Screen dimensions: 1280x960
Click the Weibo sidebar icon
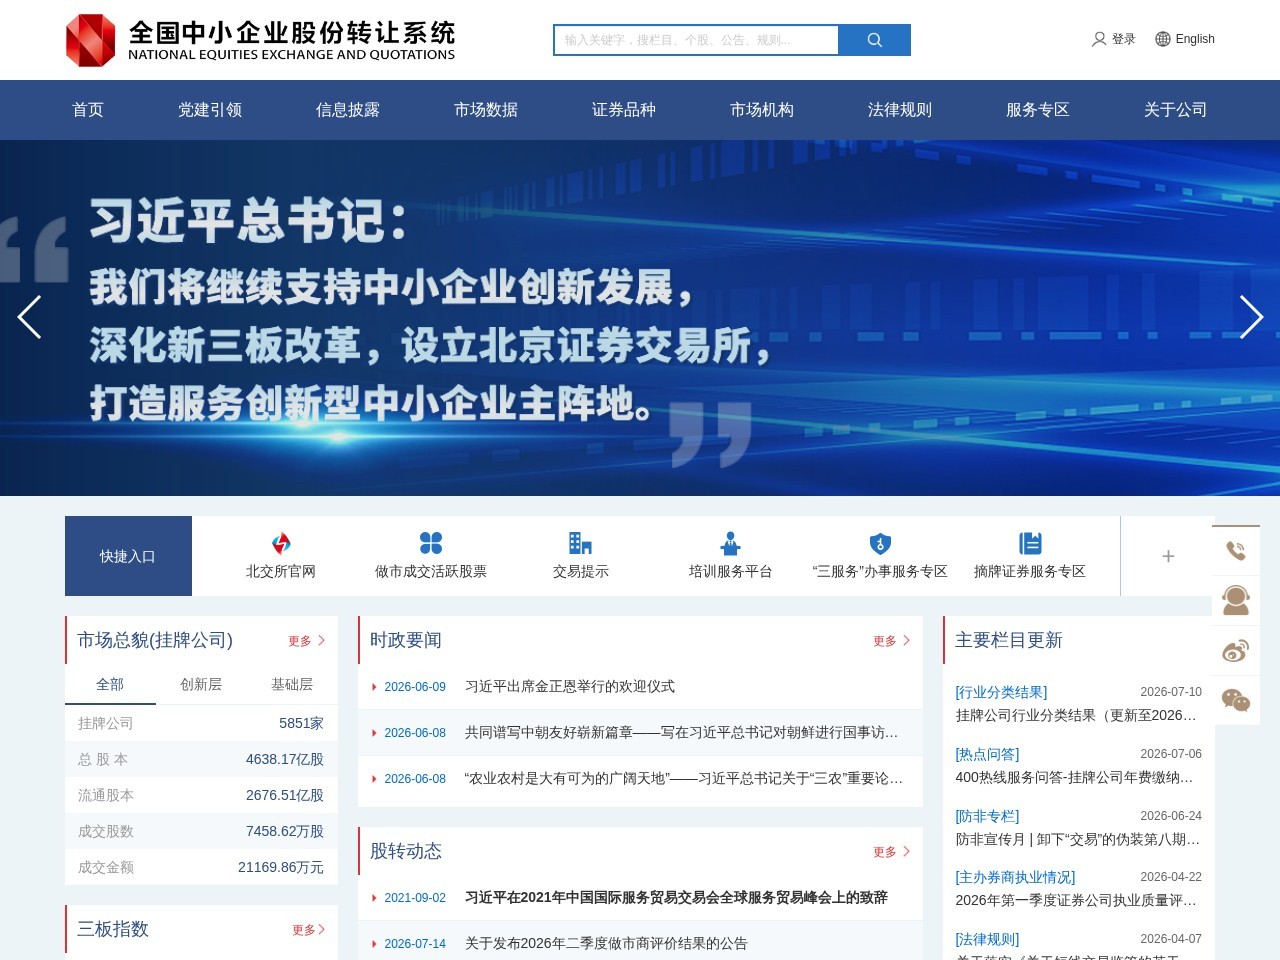click(1236, 651)
